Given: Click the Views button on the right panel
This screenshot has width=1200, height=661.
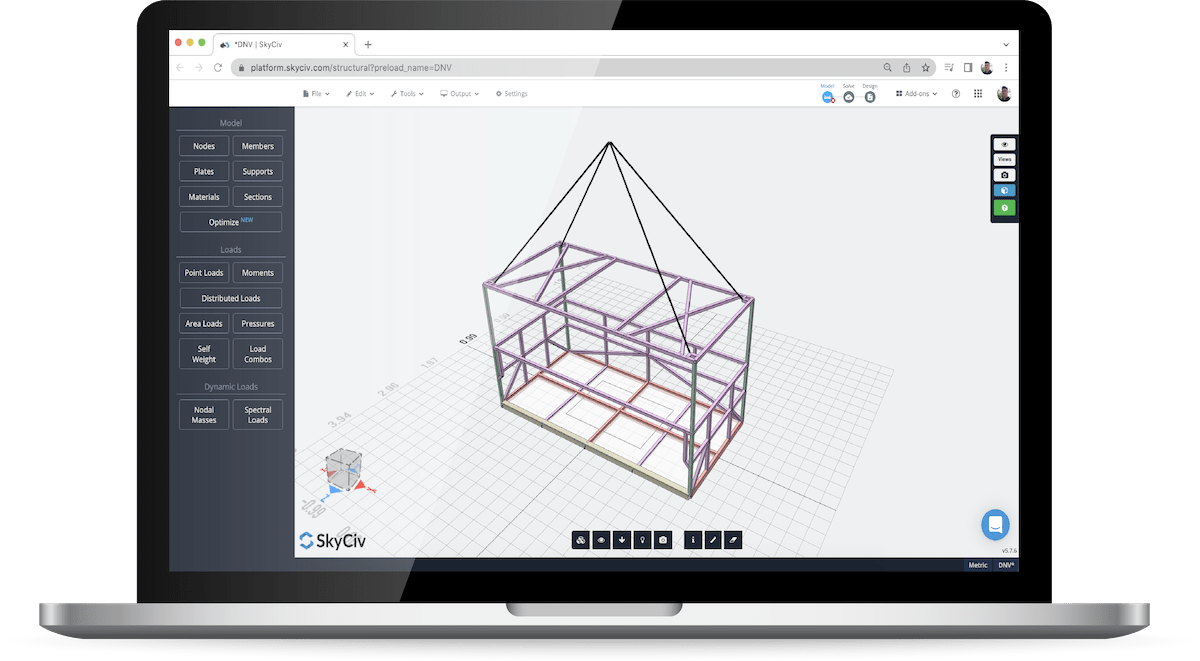Looking at the screenshot, I should click(1003, 158).
